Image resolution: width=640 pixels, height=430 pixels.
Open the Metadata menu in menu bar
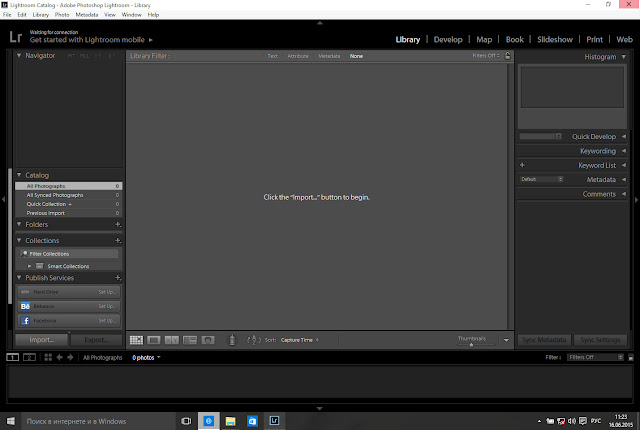tap(87, 15)
